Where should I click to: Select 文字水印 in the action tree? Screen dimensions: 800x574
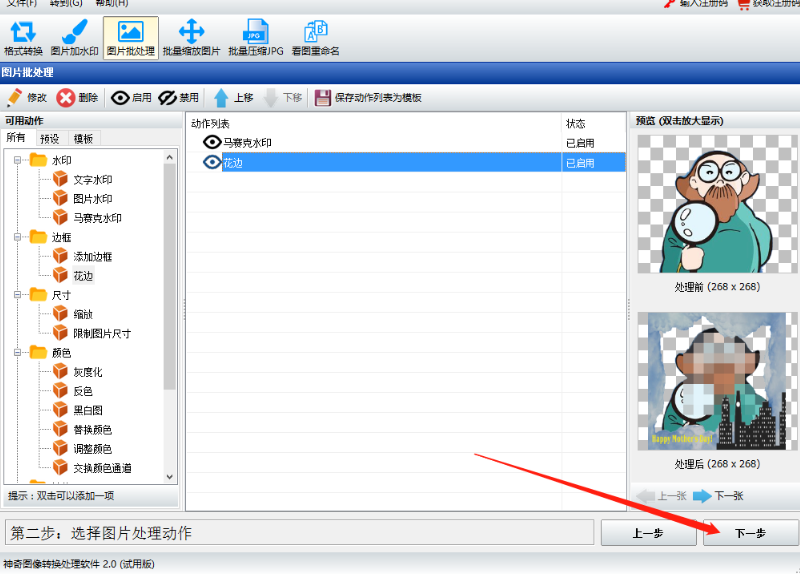tap(92, 180)
